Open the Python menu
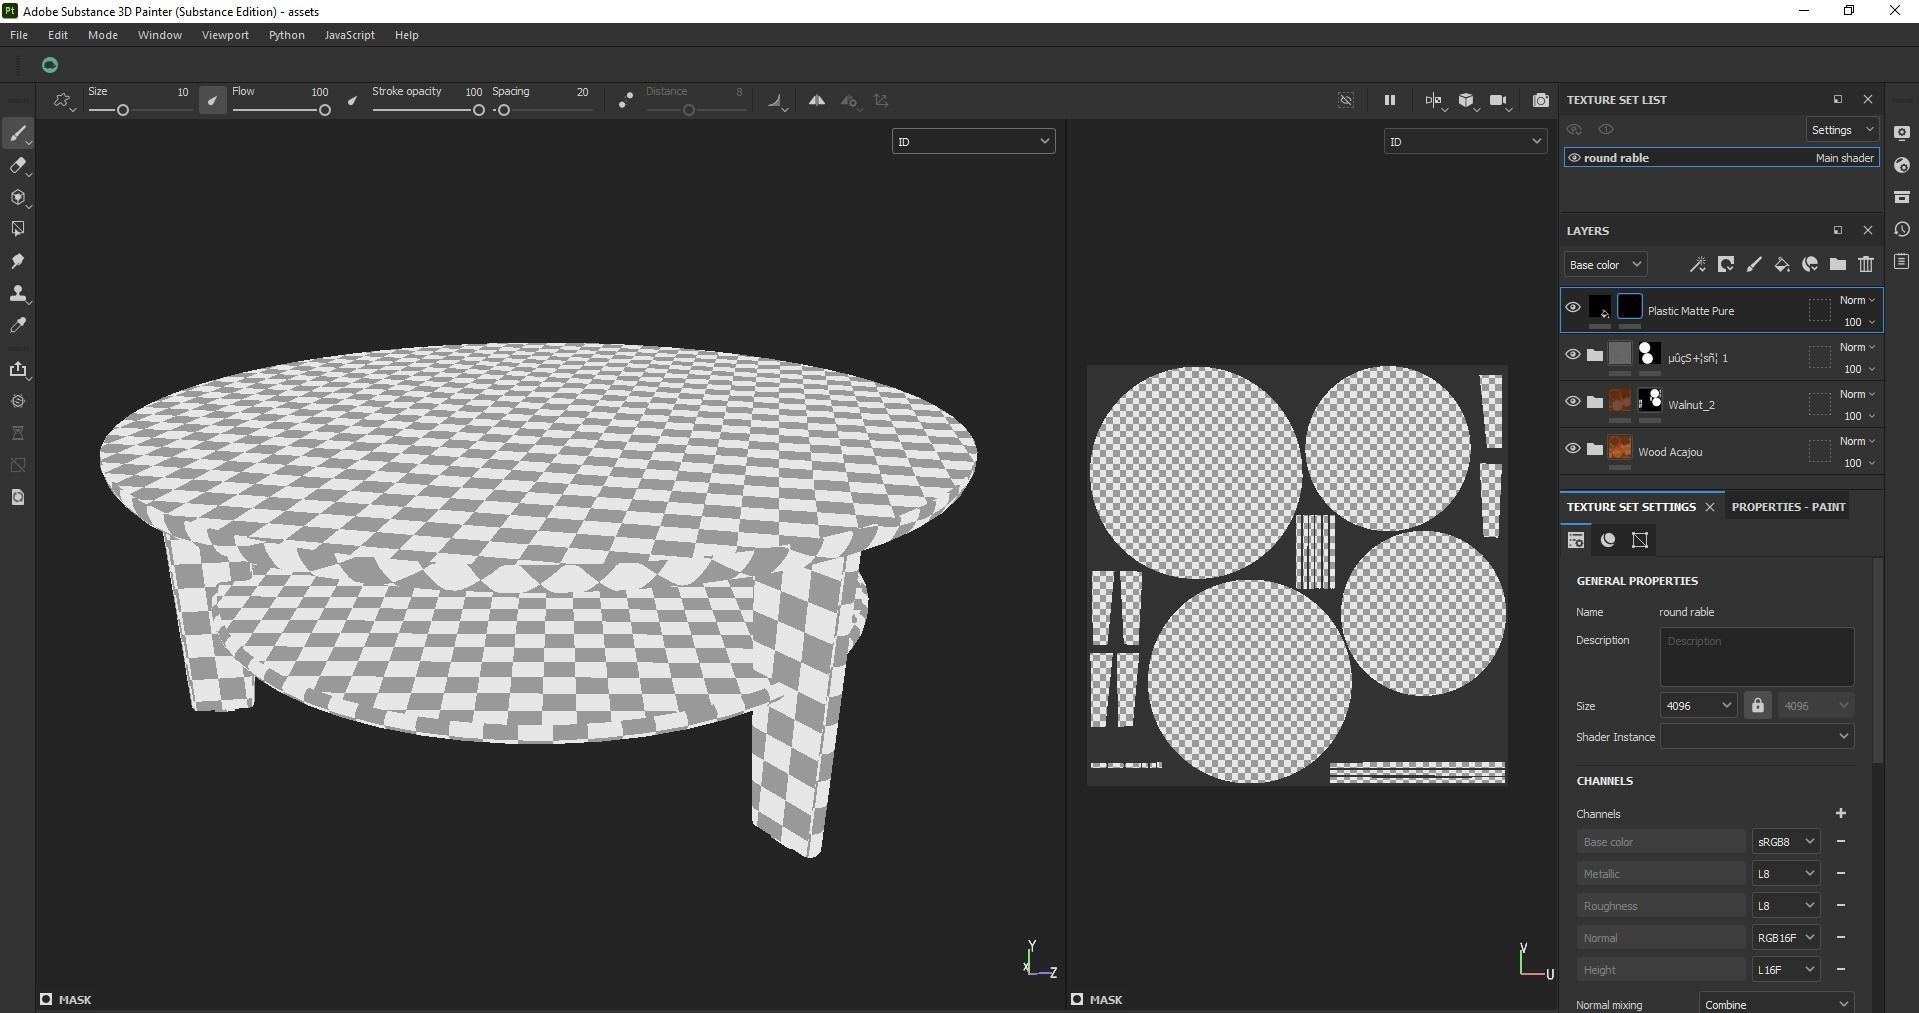1919x1013 pixels. point(286,34)
